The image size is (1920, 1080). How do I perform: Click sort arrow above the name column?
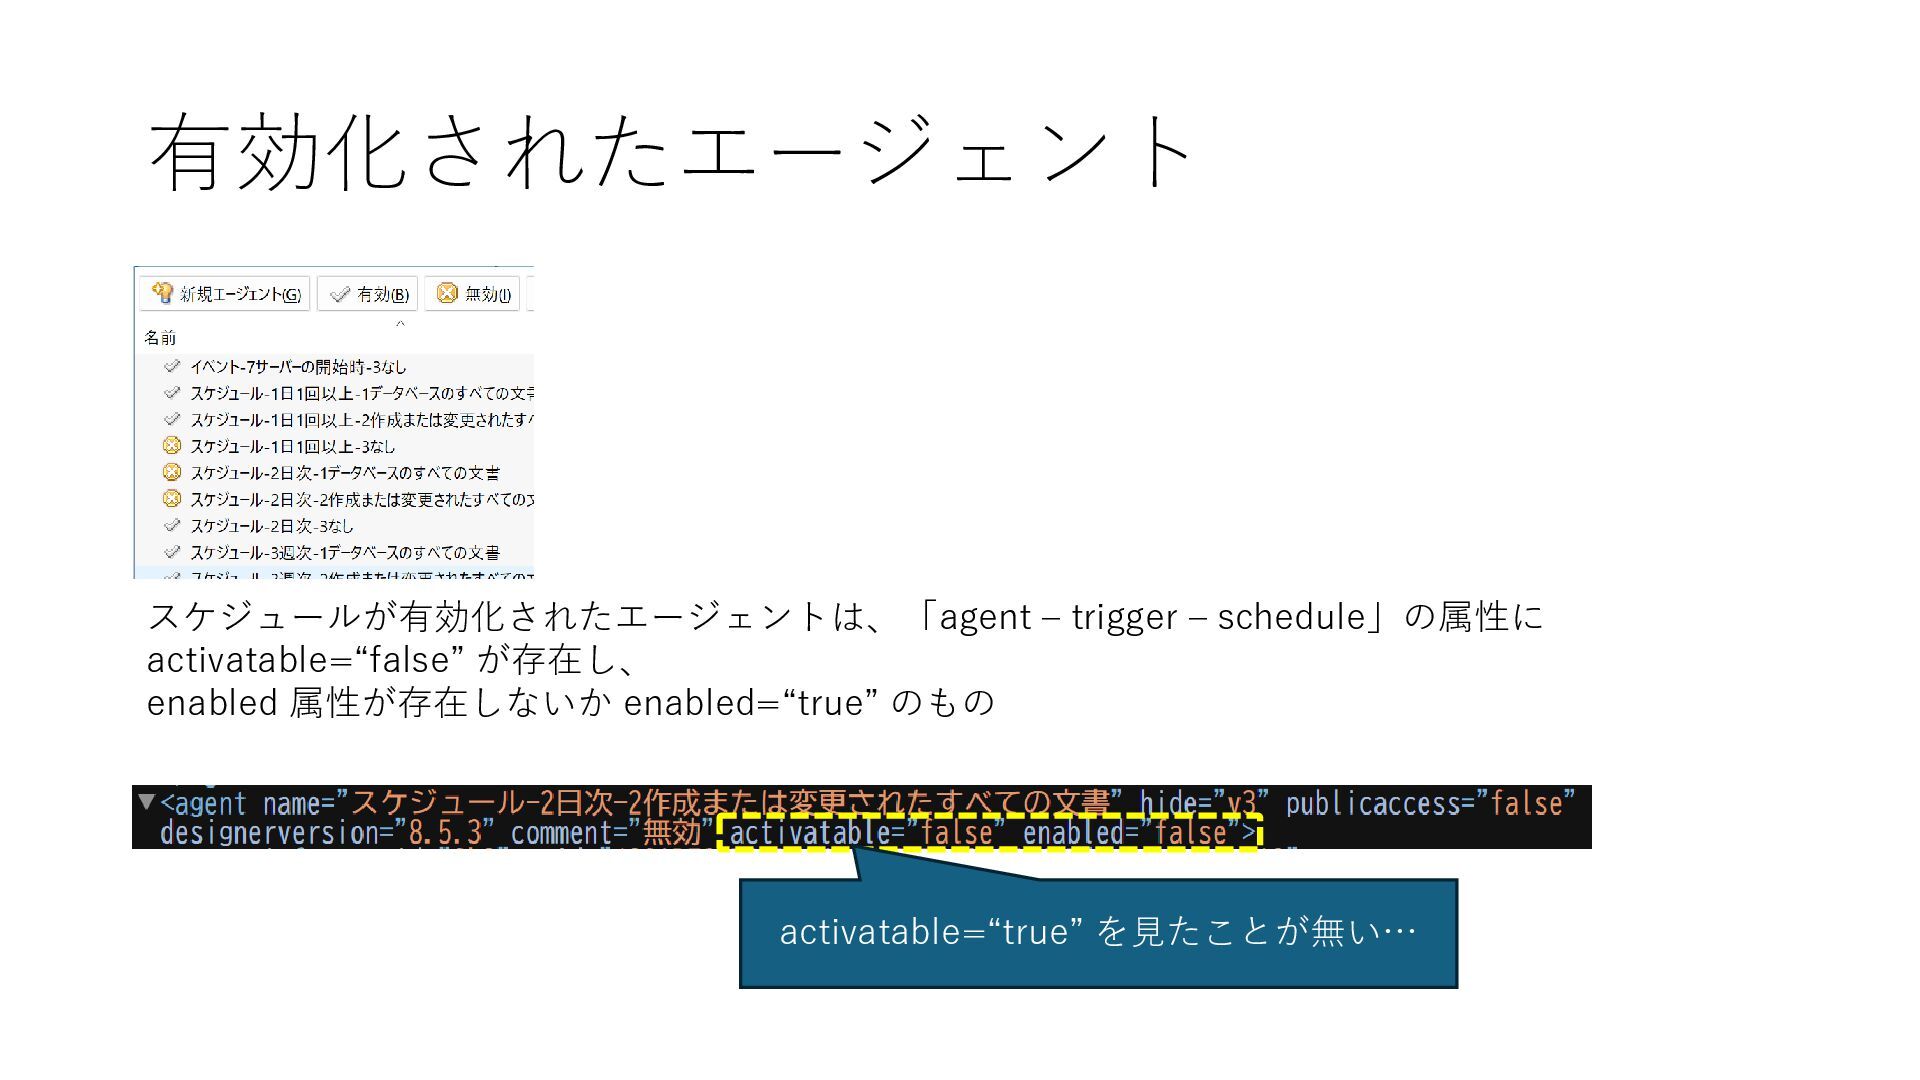(x=400, y=323)
